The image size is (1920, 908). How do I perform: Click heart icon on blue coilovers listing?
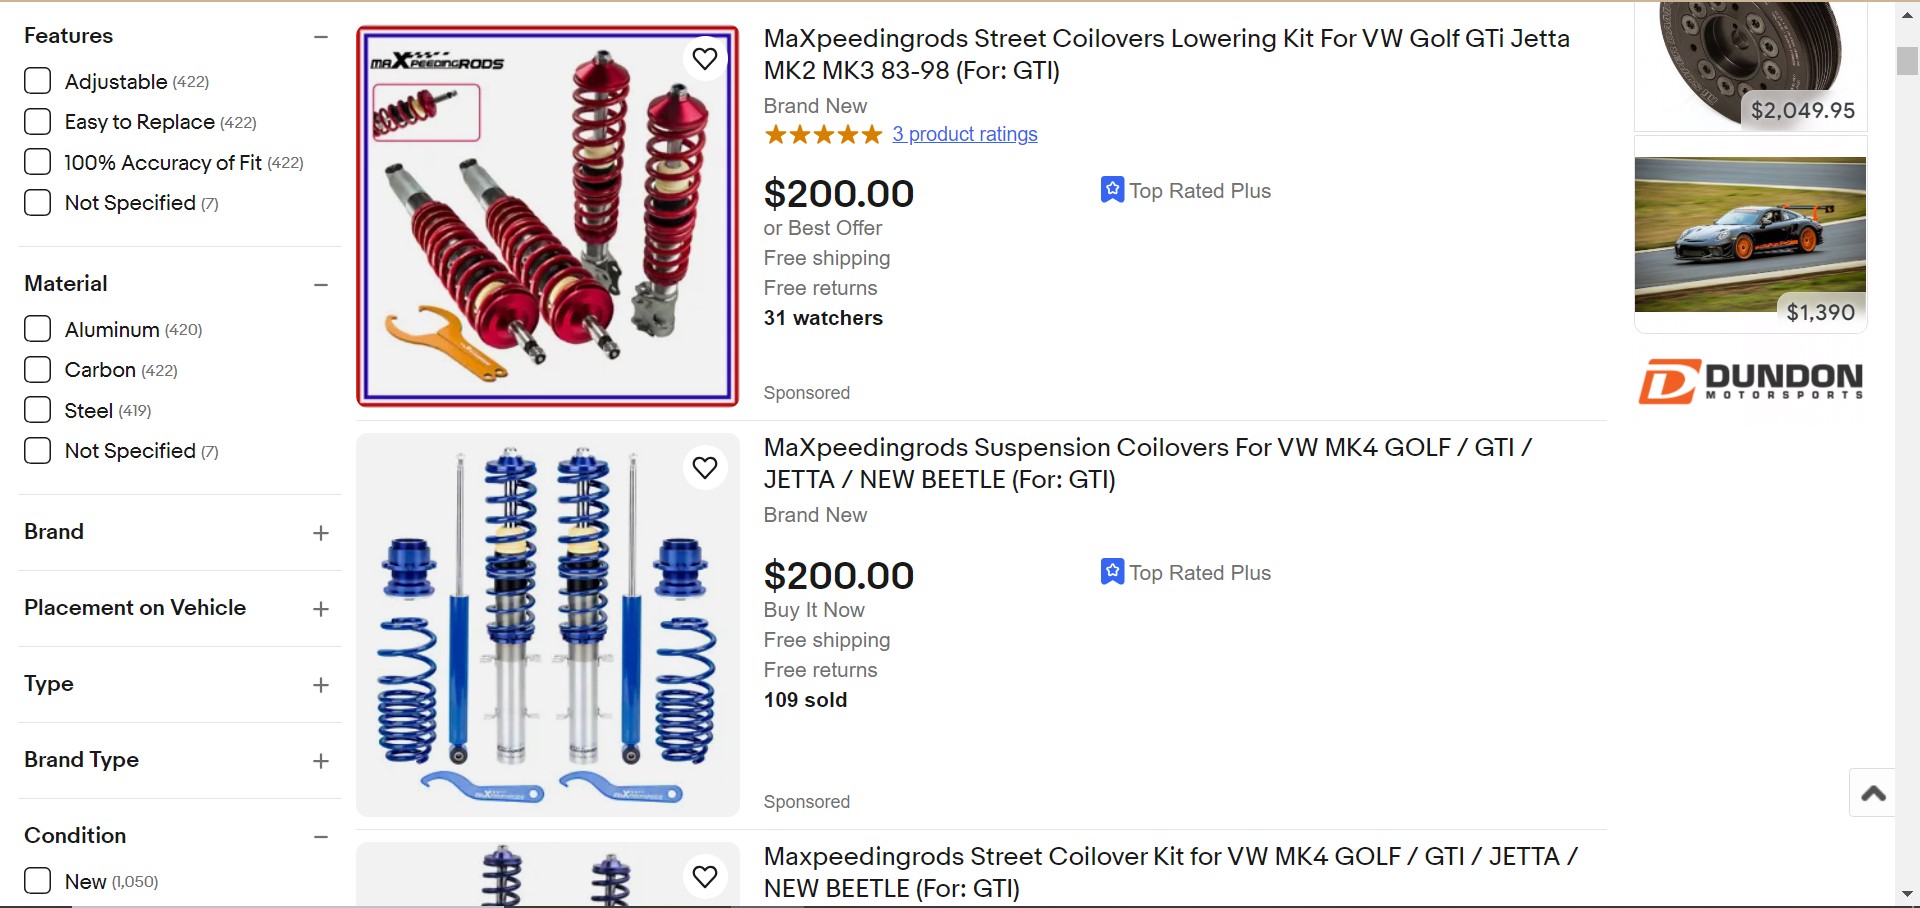pyautogui.click(x=705, y=468)
